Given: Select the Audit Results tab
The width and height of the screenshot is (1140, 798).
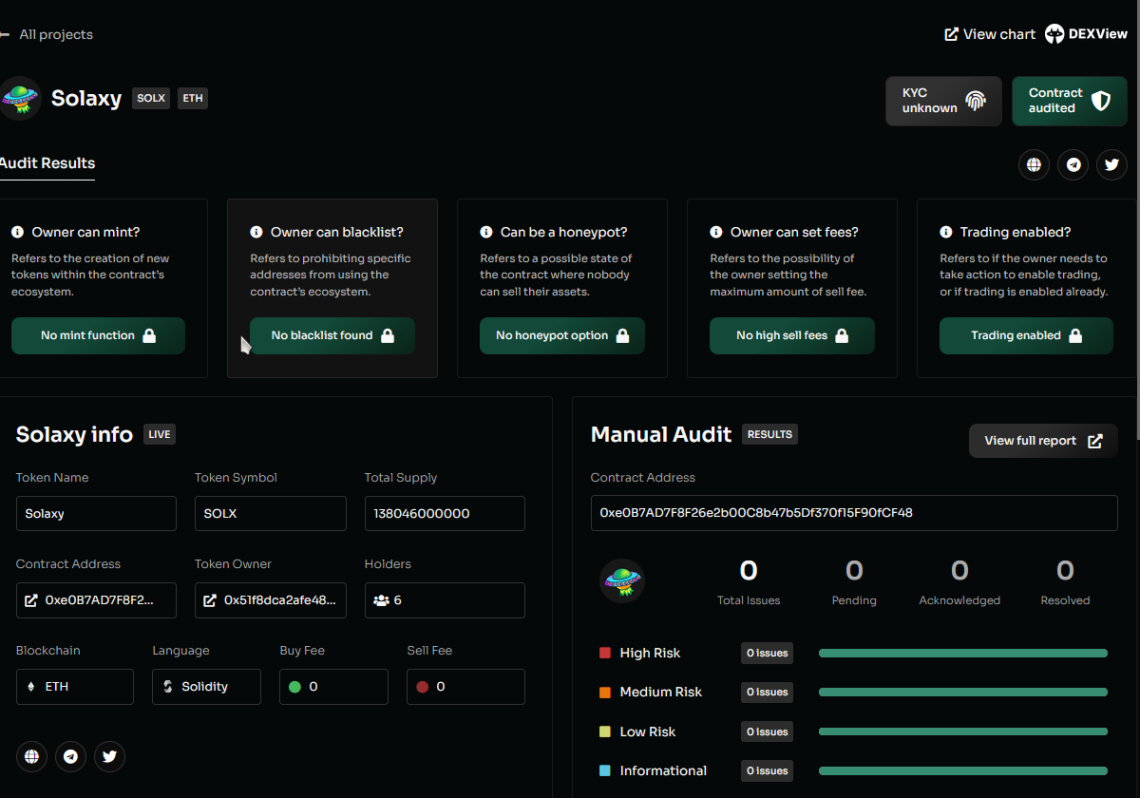Looking at the screenshot, I should click(47, 164).
